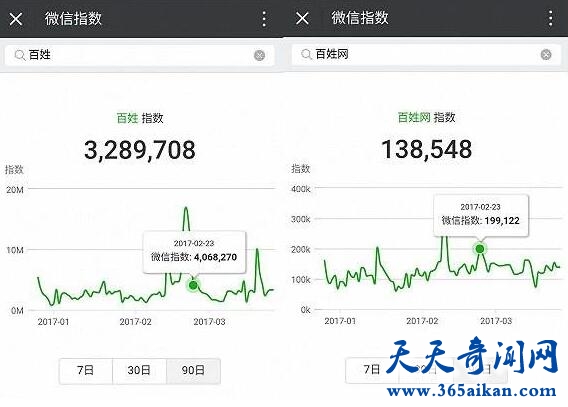Tap the 138,548 index value

427,149
